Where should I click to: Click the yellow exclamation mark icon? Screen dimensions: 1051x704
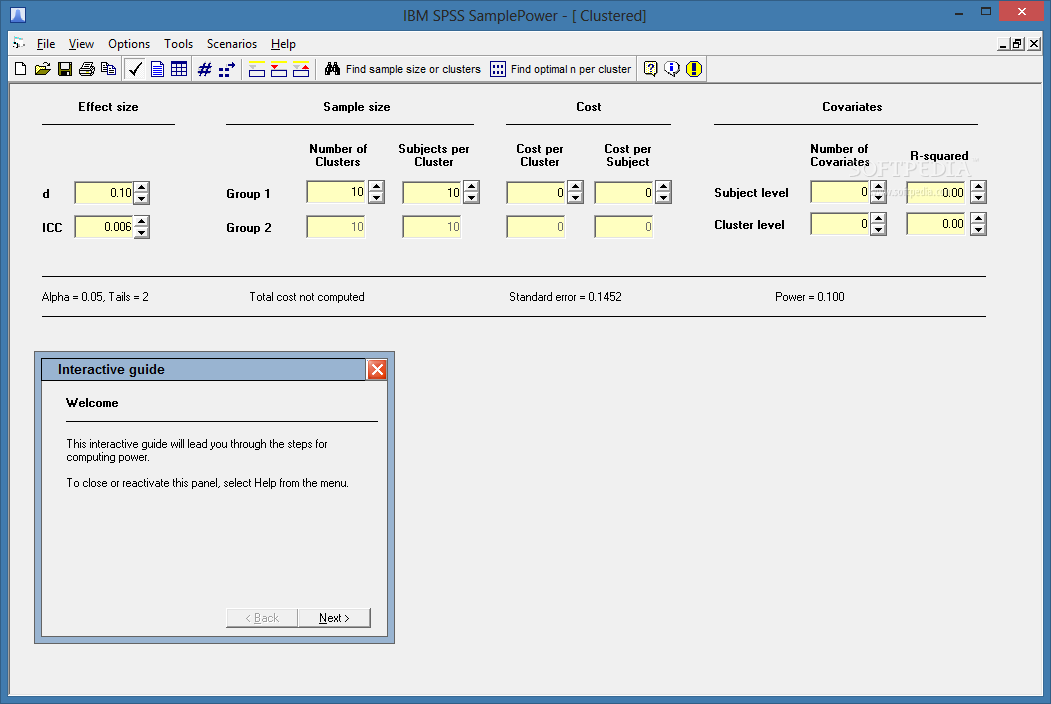(694, 69)
